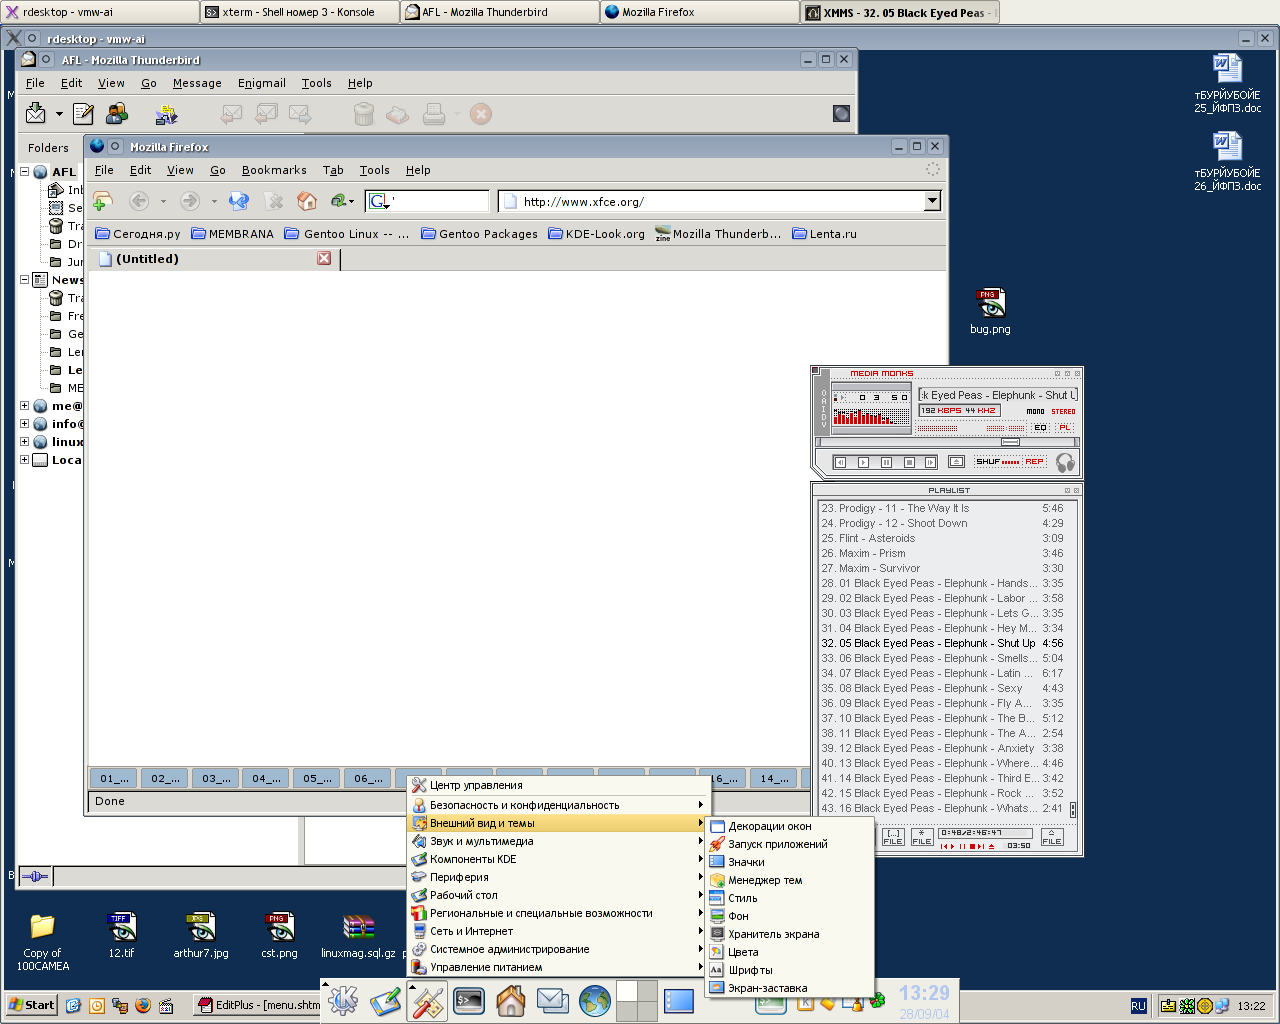Click the Firefox Back arrow button
The height and width of the screenshot is (1024, 1280).
[x=139, y=201]
